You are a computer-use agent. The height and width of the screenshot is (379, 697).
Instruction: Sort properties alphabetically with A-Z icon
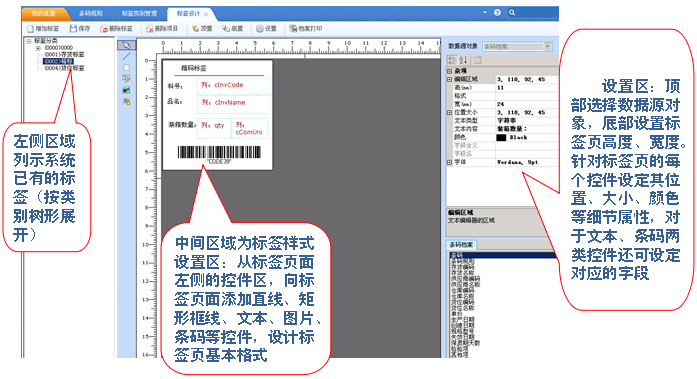click(464, 60)
